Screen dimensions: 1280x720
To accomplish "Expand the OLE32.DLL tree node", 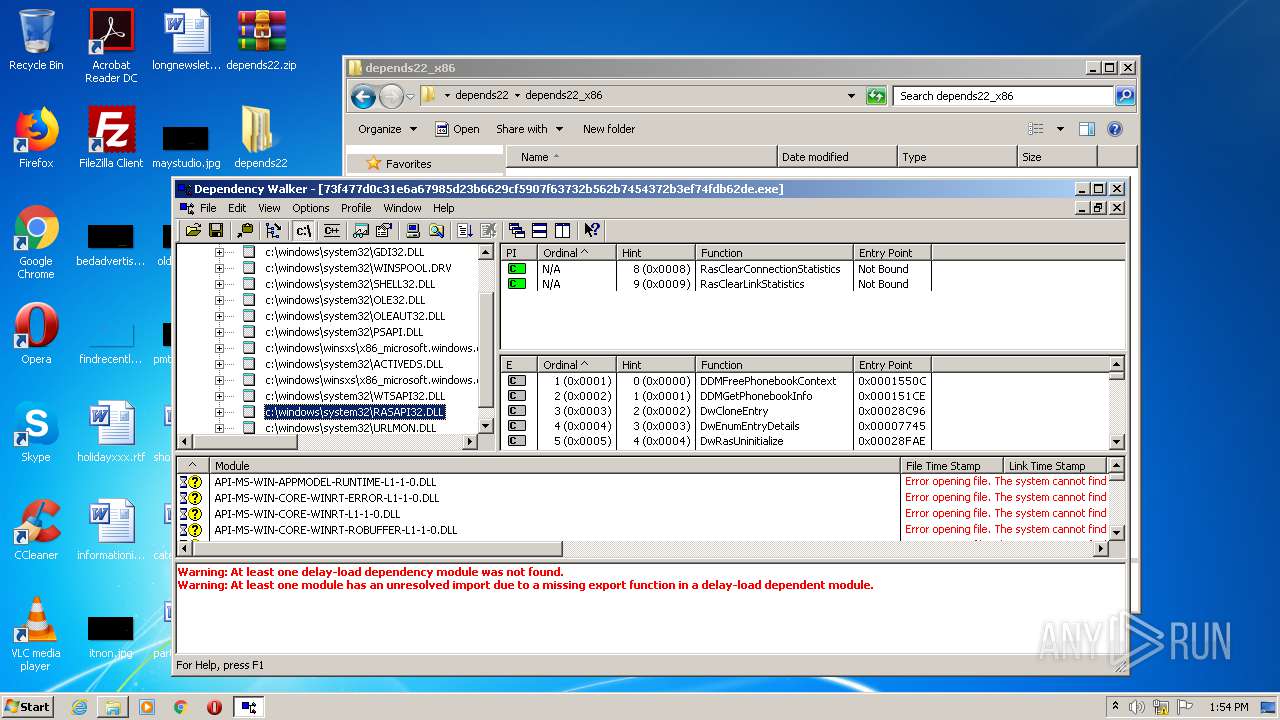I will [219, 300].
